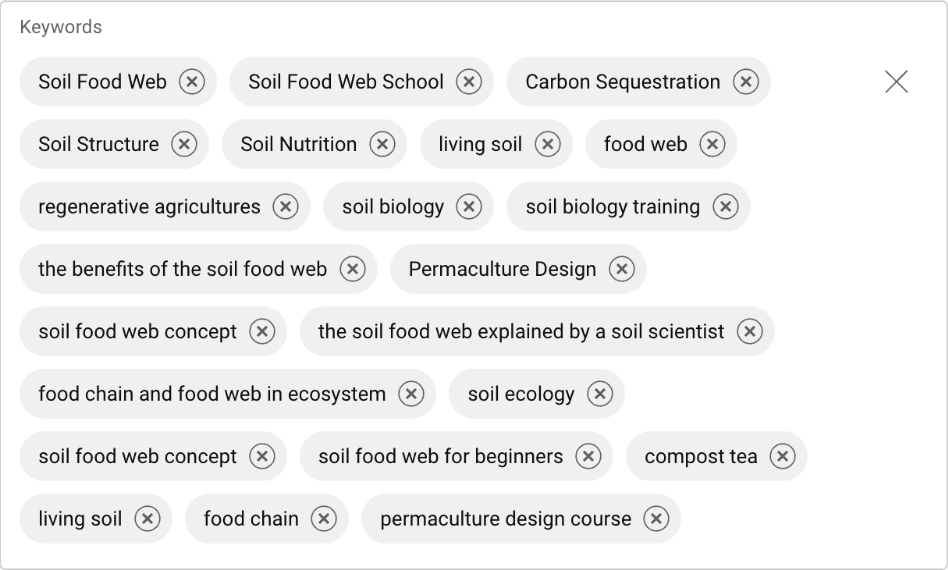Click the "soil biology" keyword text
Screen dimensions: 948x570
393,207
